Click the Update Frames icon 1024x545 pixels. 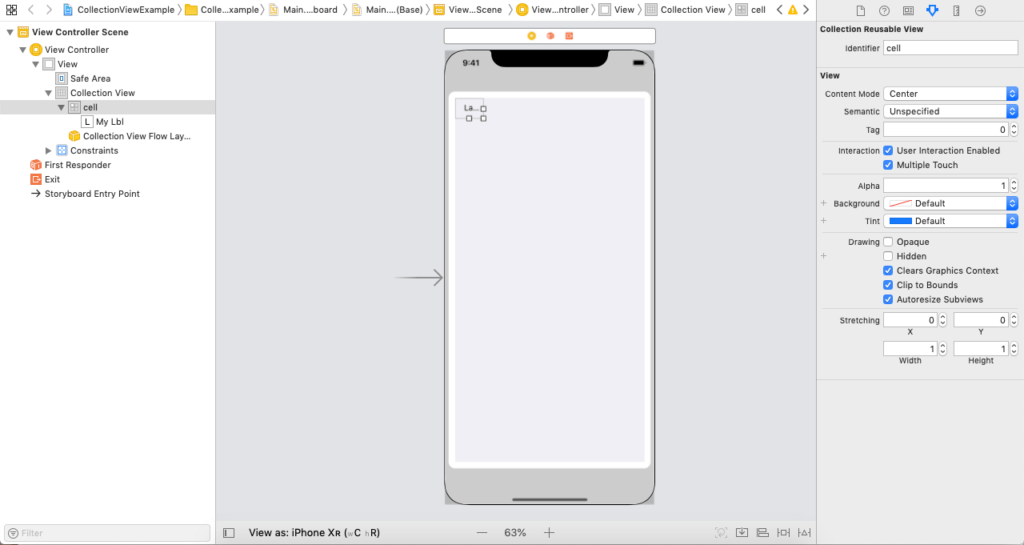click(721, 533)
